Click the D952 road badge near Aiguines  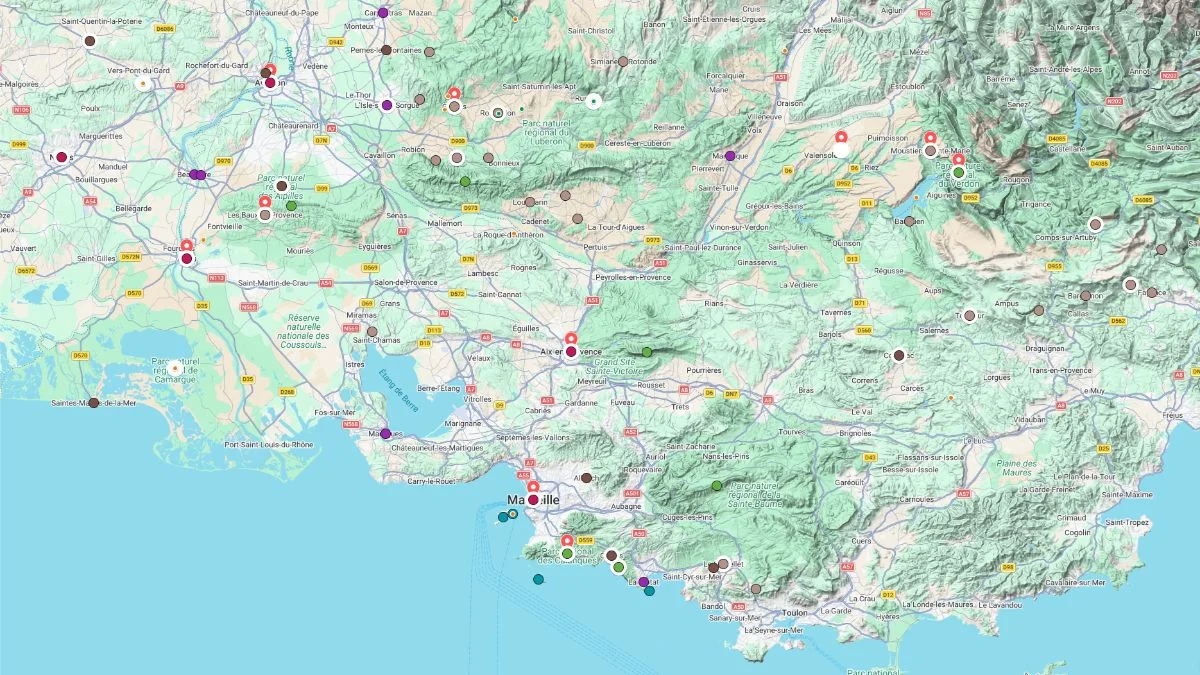point(970,197)
